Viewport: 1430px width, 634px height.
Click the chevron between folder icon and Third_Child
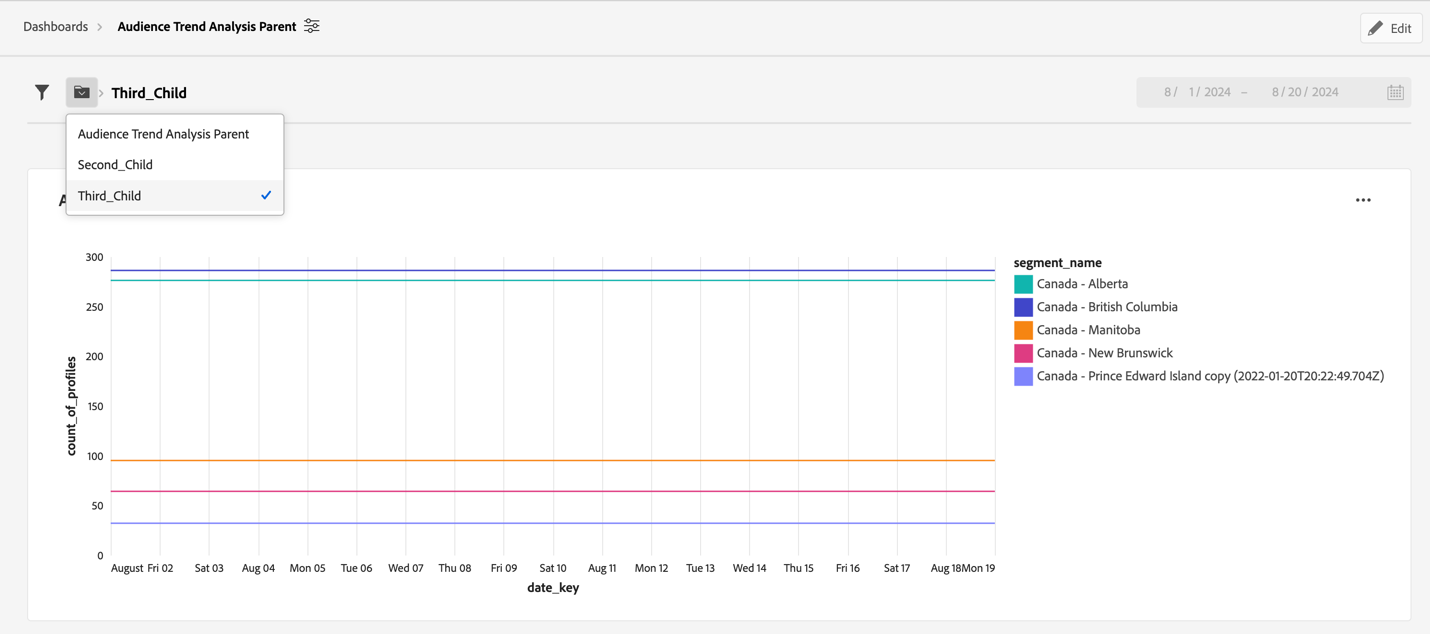coord(102,92)
